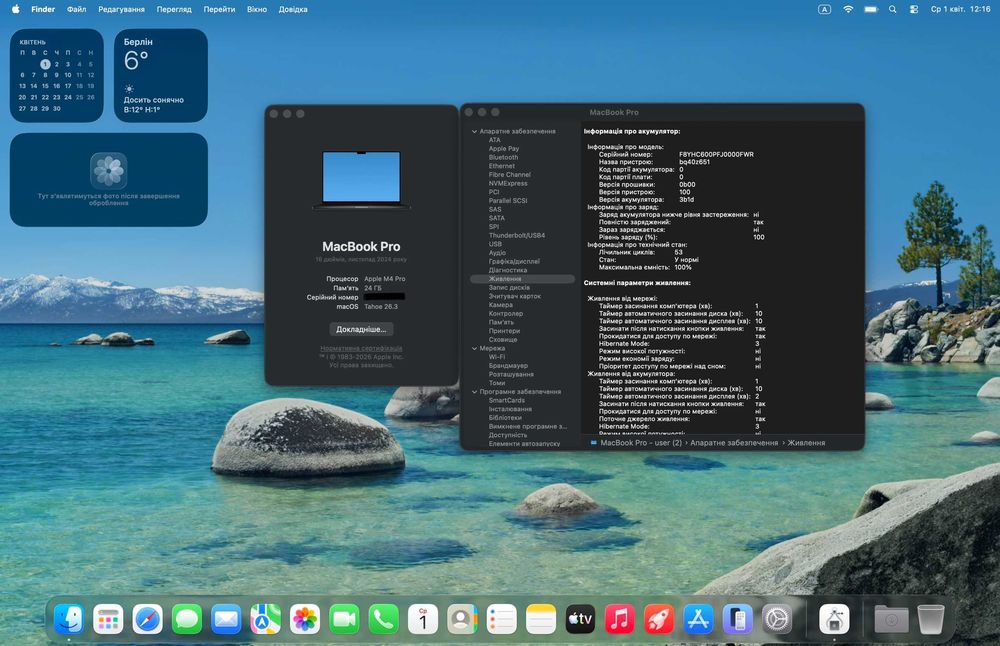Viewport: 1000px width, 646px height.
Task: Select Камера in the hardware list
Action: [501, 305]
